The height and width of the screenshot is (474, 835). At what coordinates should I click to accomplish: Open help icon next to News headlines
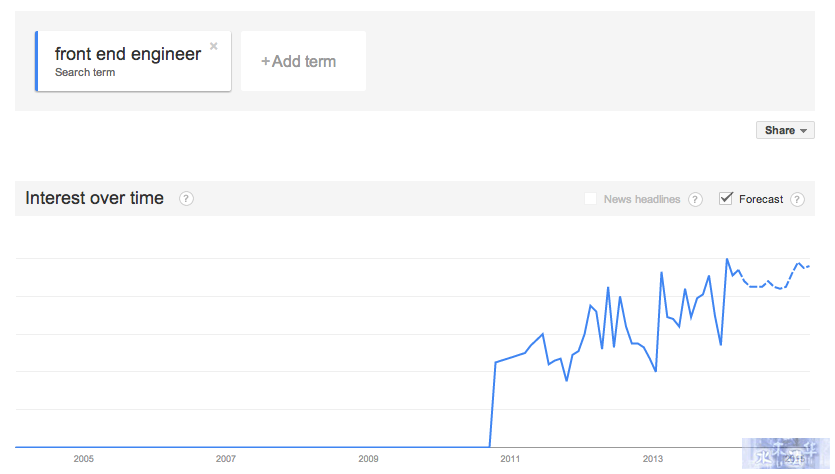695,199
